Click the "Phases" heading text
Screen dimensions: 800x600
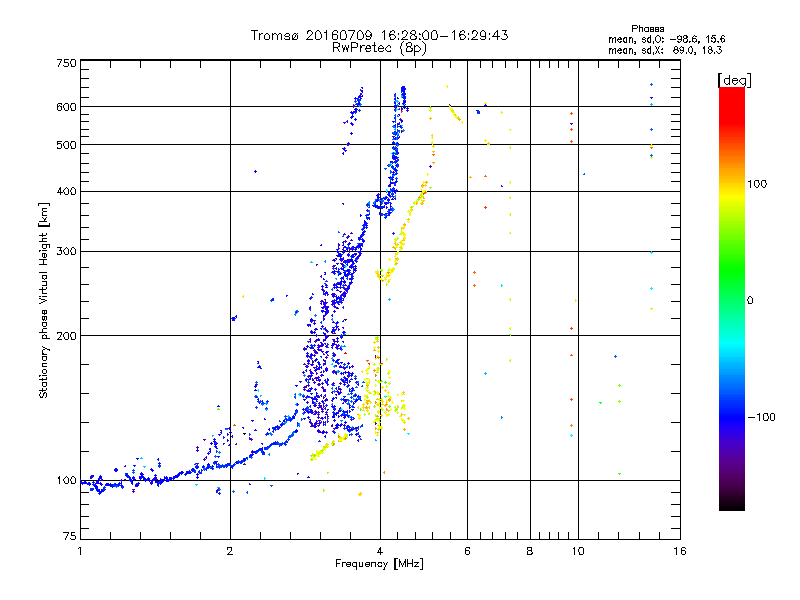click(647, 29)
